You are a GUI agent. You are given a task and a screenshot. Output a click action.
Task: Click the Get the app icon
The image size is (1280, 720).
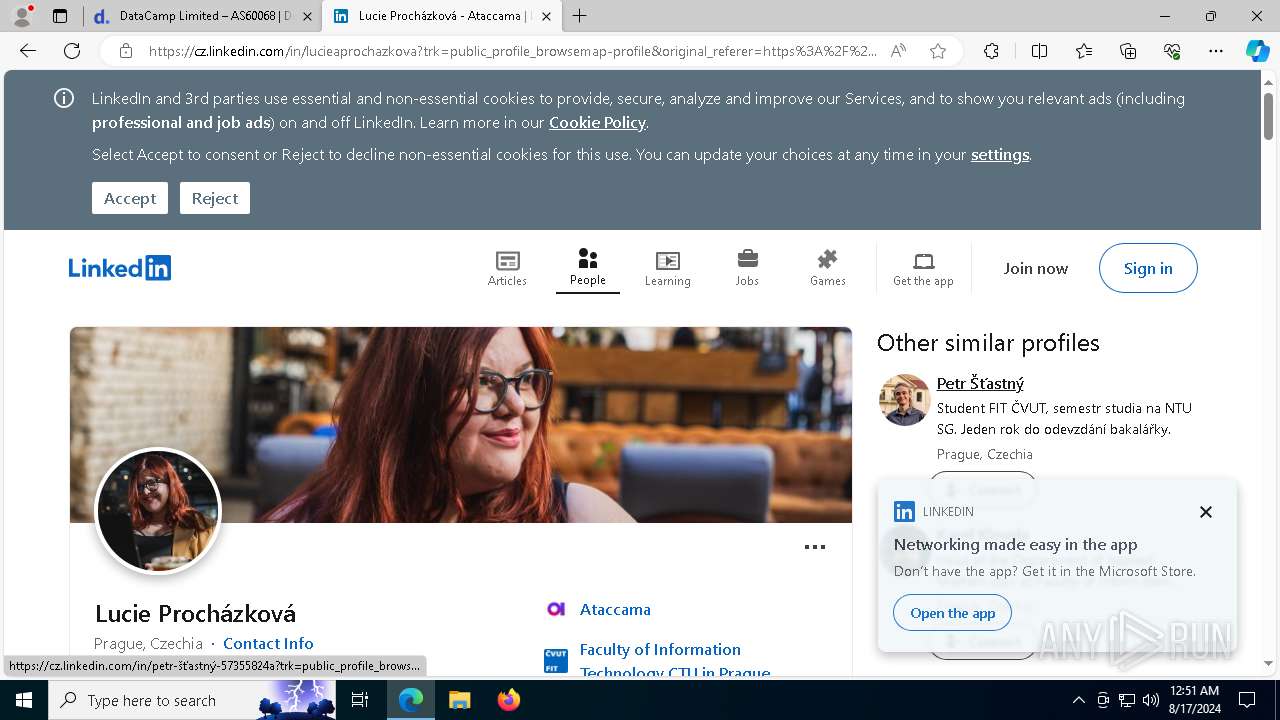click(923, 261)
